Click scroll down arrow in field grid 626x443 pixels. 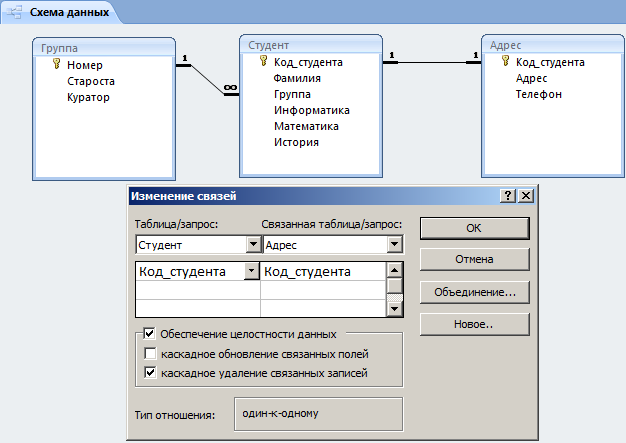click(394, 309)
